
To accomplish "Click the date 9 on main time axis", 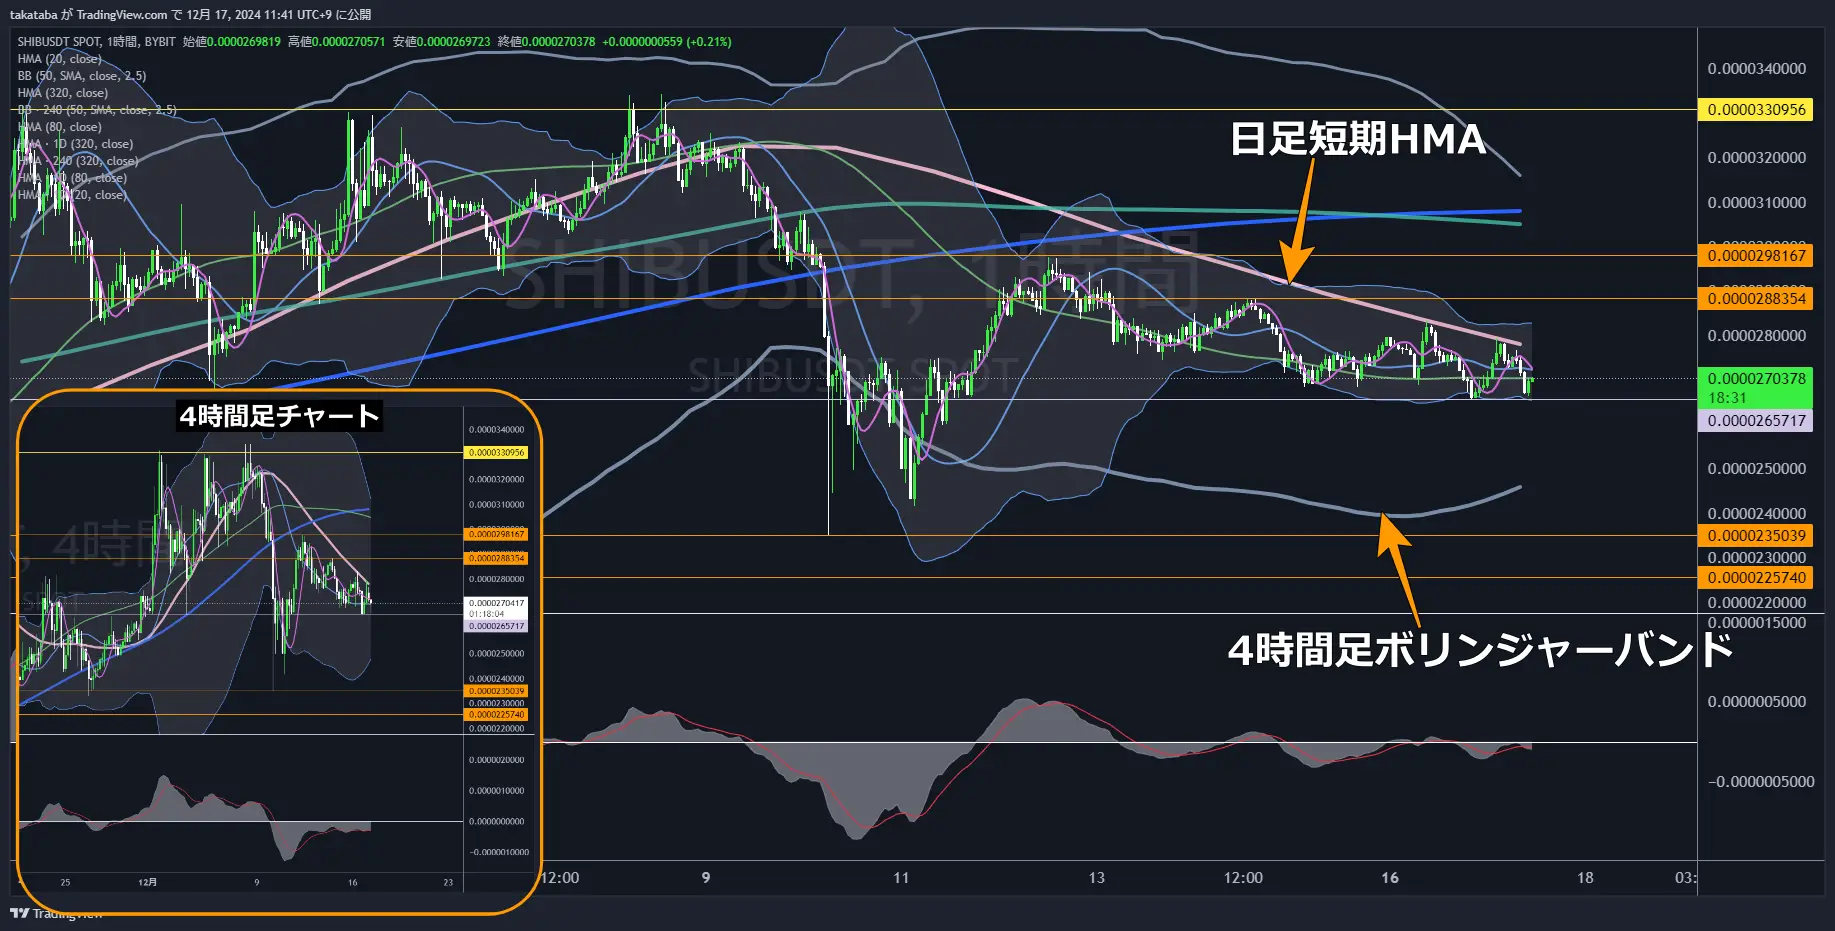I will pyautogui.click(x=706, y=878).
